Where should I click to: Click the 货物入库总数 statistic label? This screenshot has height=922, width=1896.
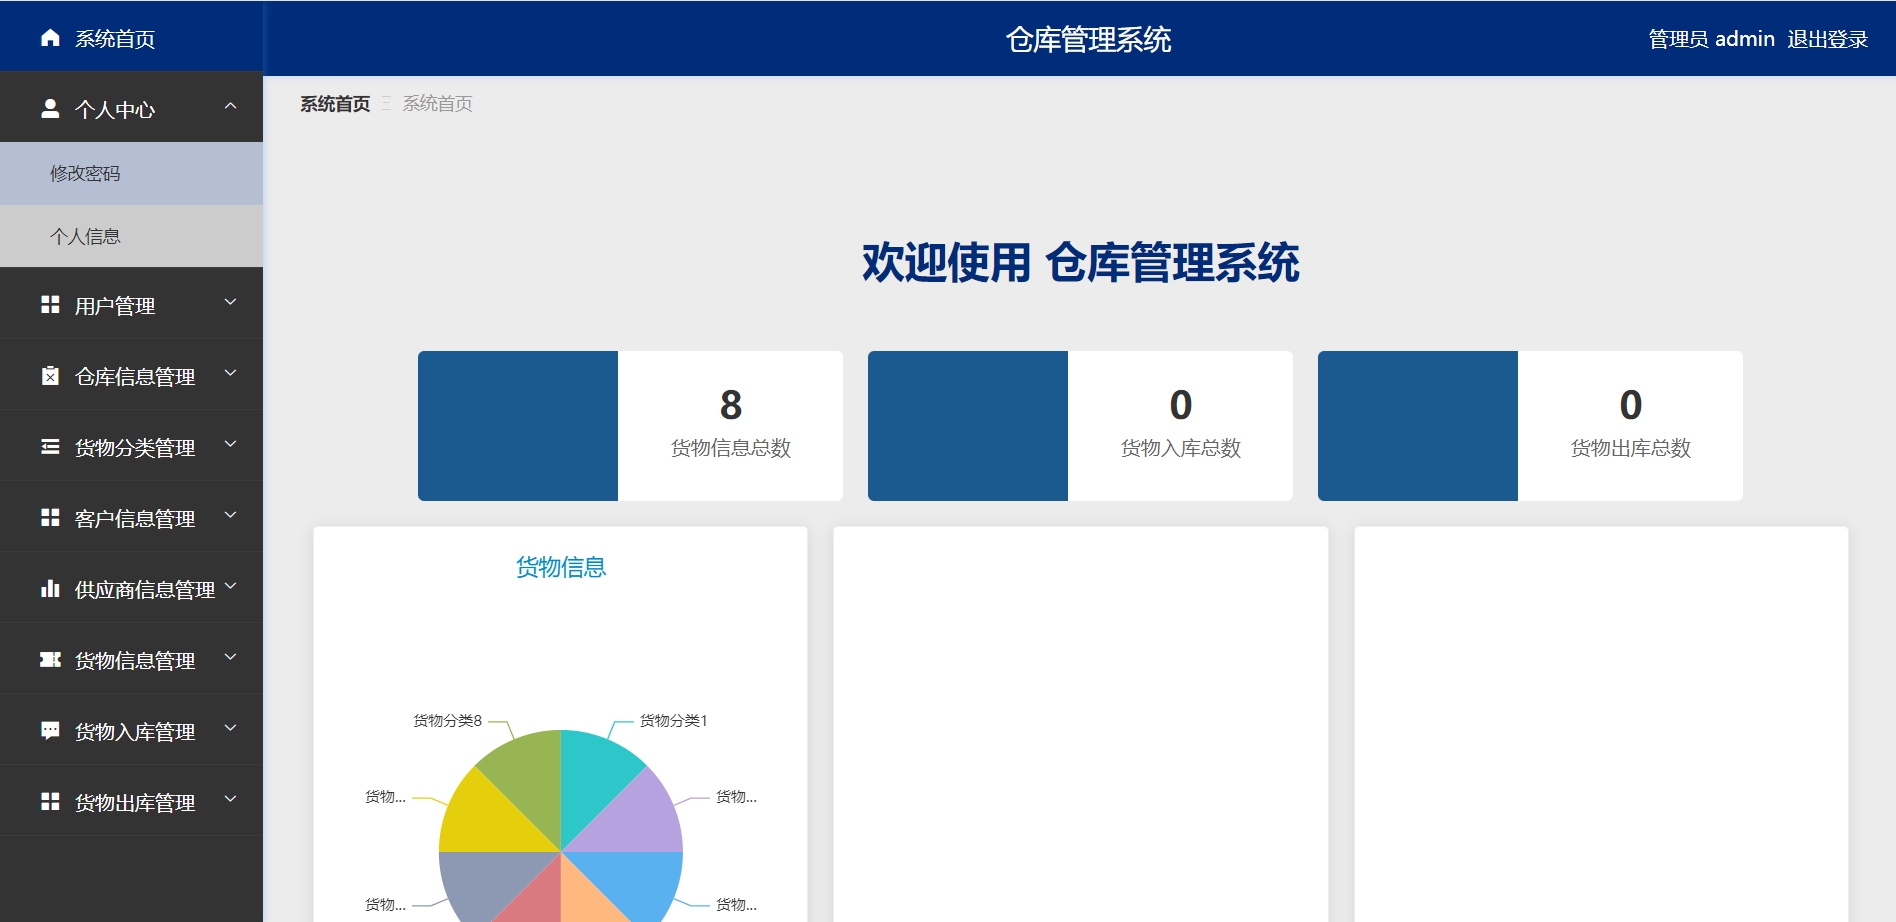[1181, 448]
